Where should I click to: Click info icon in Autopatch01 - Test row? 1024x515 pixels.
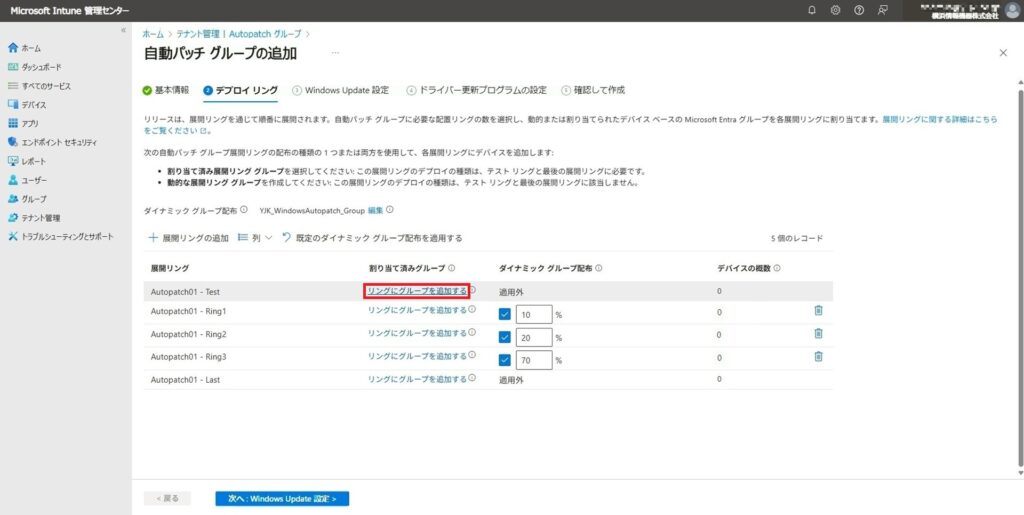click(x=472, y=290)
